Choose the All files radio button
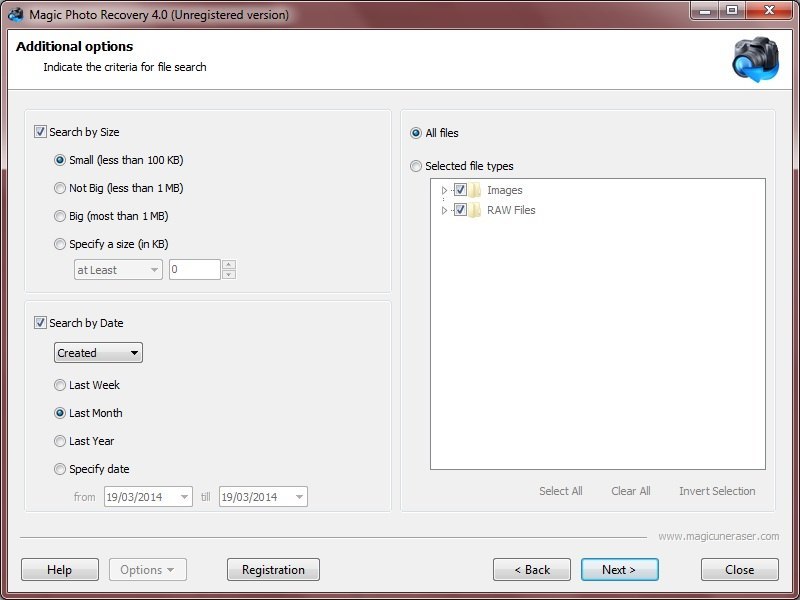800x600 pixels. pyautogui.click(x=416, y=133)
